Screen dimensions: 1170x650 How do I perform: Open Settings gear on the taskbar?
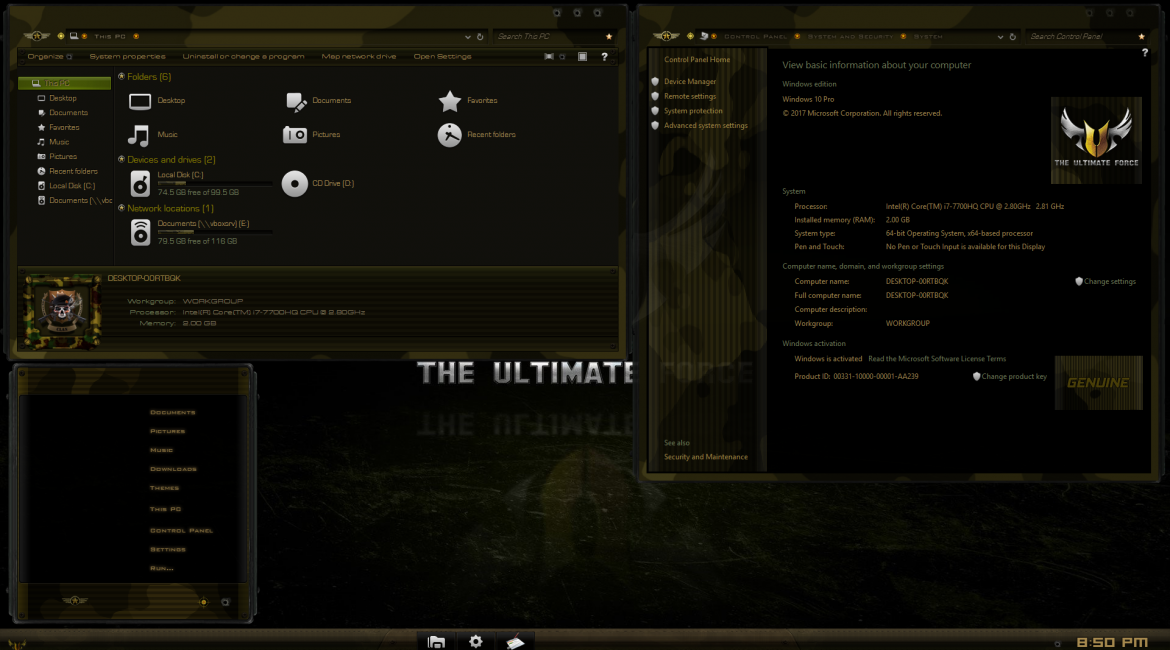475,641
